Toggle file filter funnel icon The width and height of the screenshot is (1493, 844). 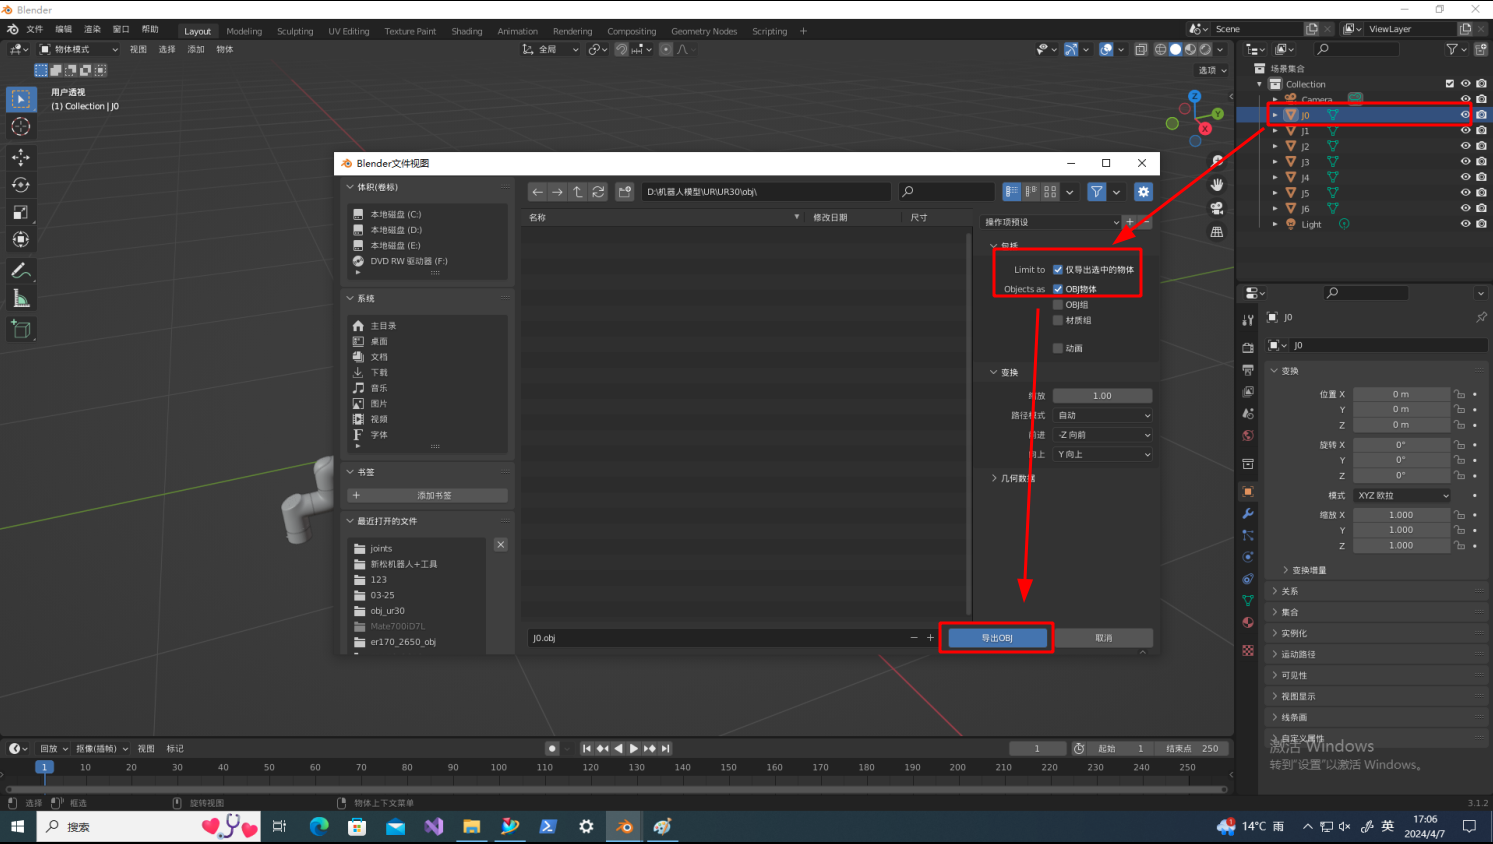[1097, 192]
